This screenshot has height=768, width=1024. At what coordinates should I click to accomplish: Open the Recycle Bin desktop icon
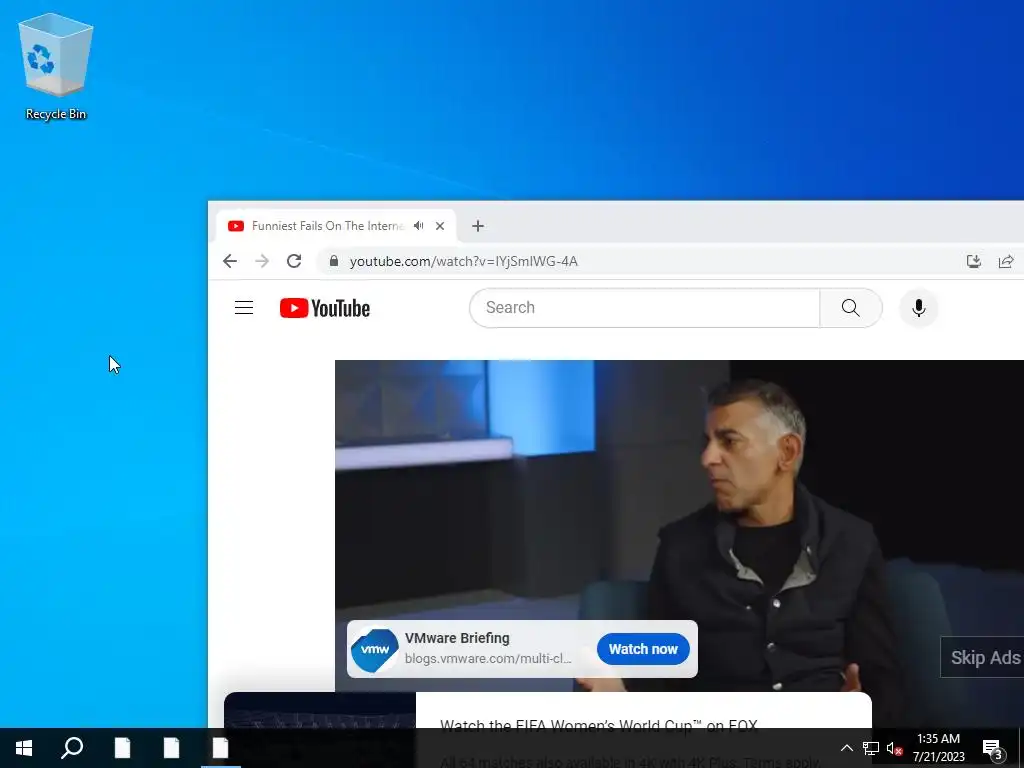pyautogui.click(x=56, y=67)
